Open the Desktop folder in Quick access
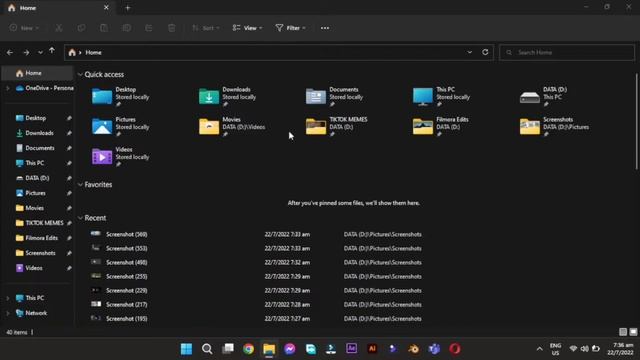Image resolution: width=640 pixels, height=360 pixels. tap(120, 97)
